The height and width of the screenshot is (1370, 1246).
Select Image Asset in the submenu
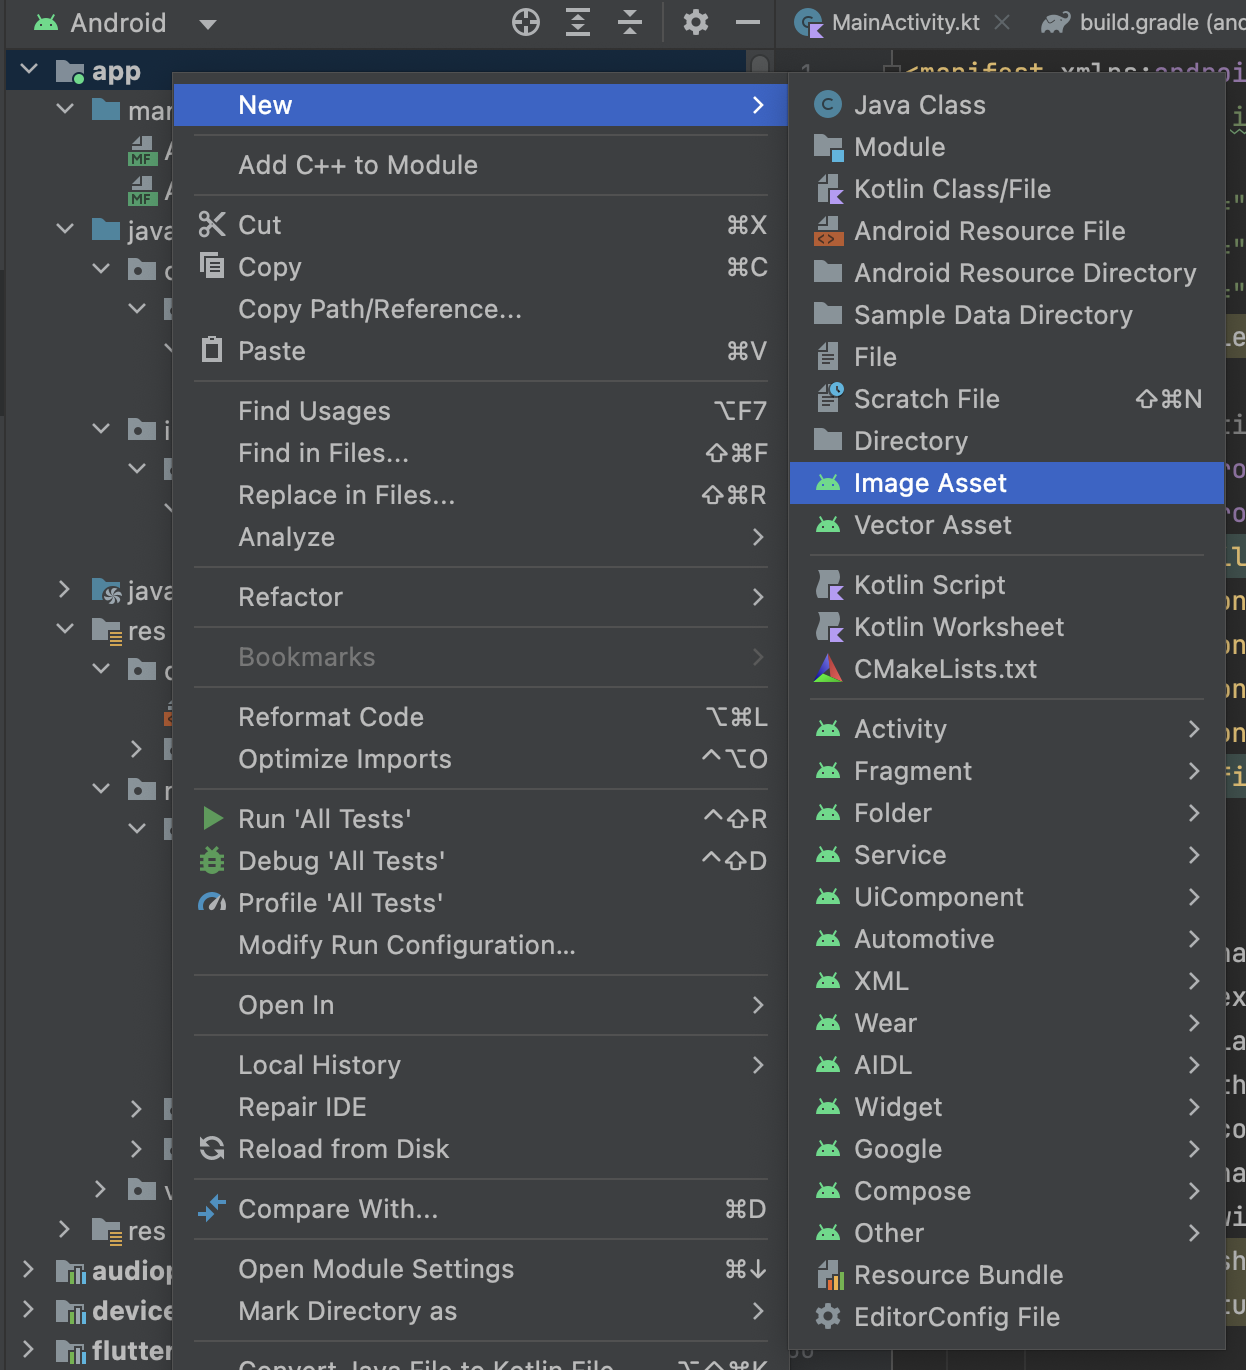click(1007, 483)
